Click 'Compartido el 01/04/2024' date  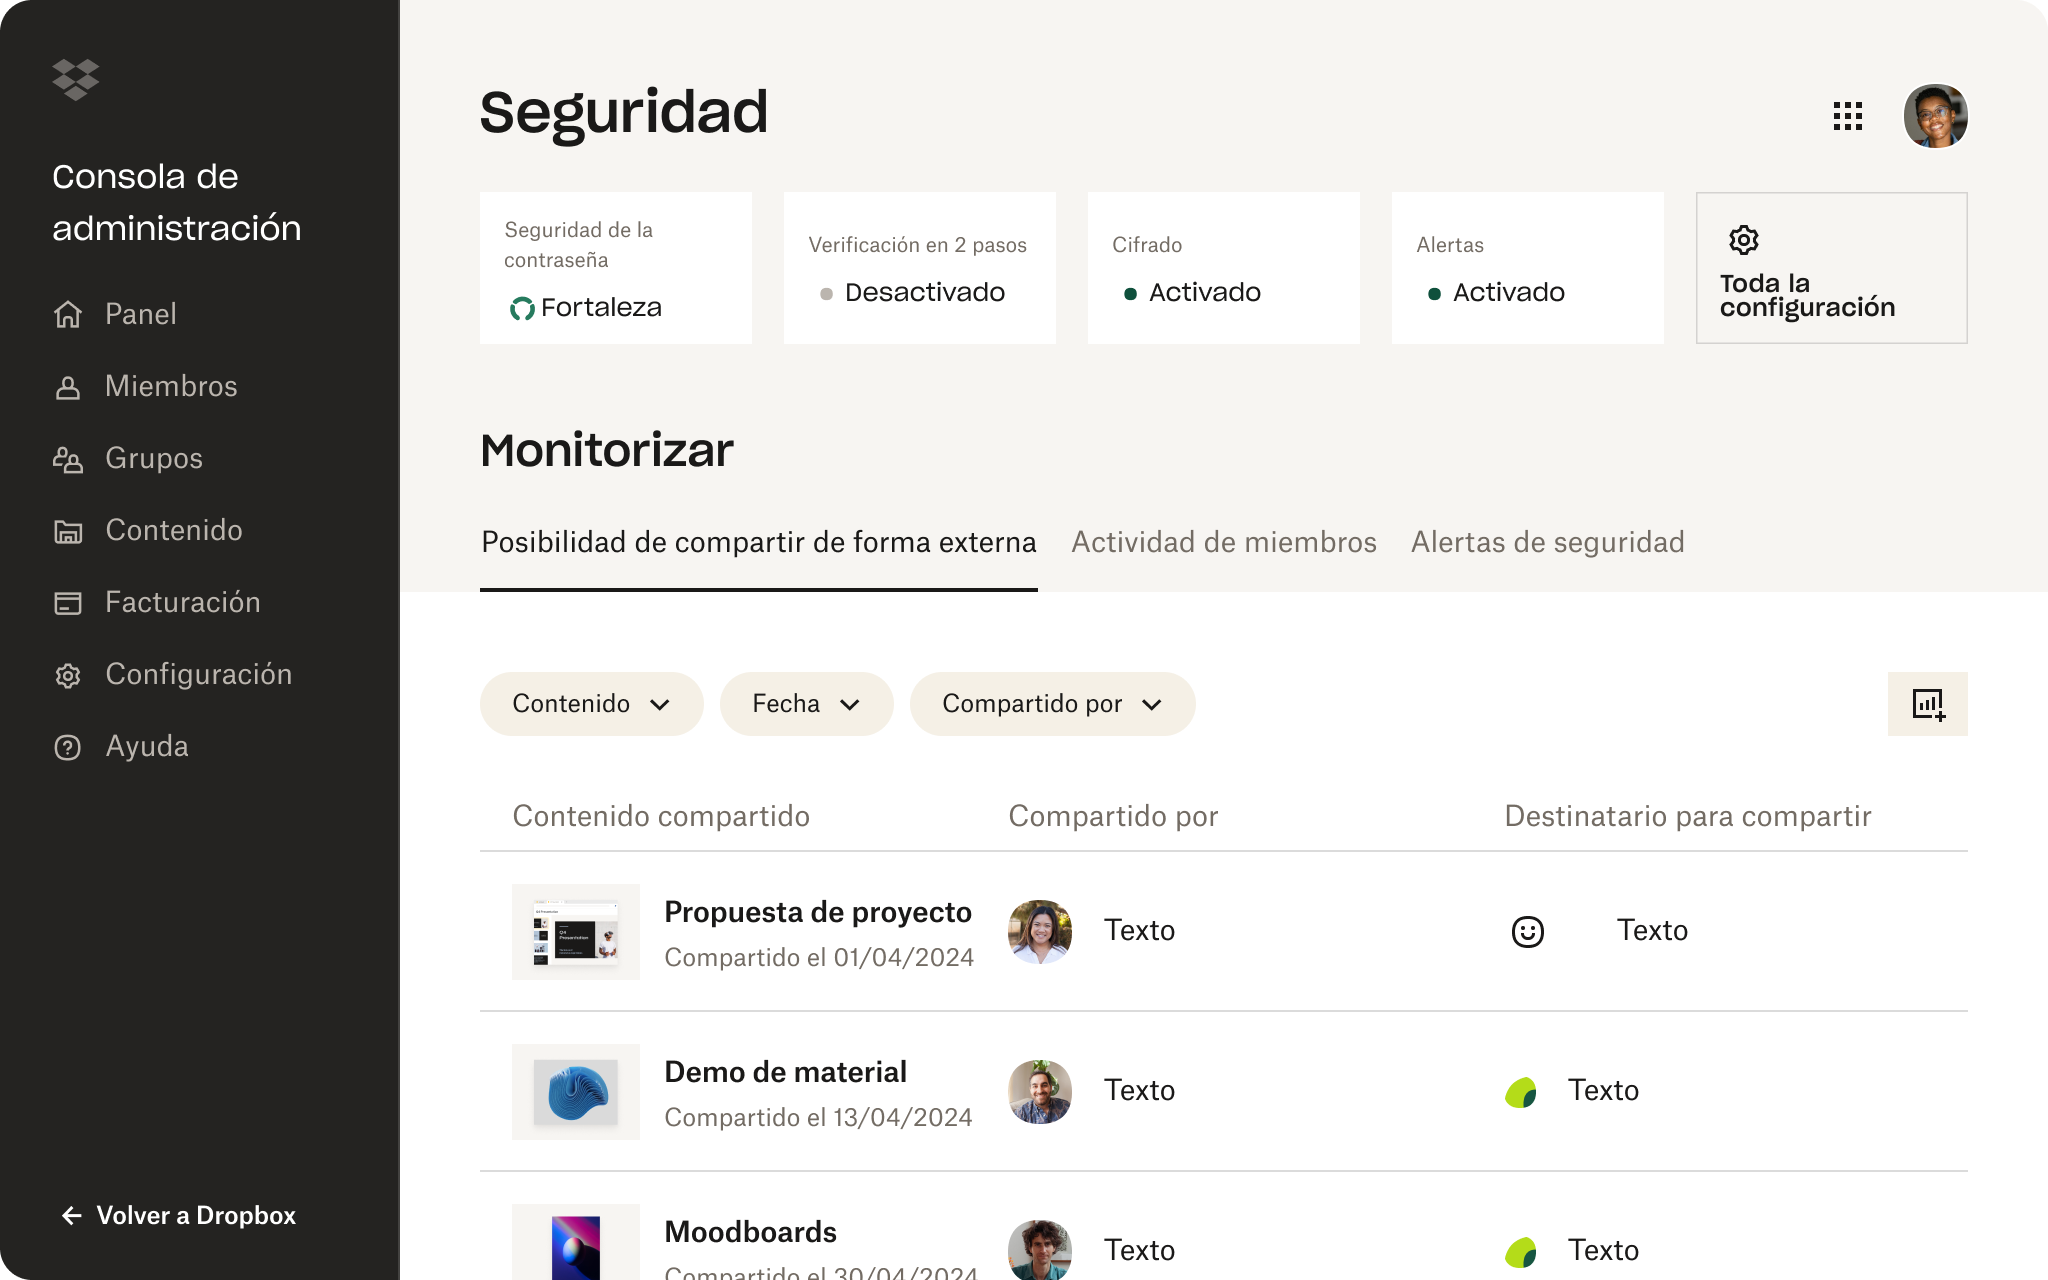pyautogui.click(x=819, y=958)
